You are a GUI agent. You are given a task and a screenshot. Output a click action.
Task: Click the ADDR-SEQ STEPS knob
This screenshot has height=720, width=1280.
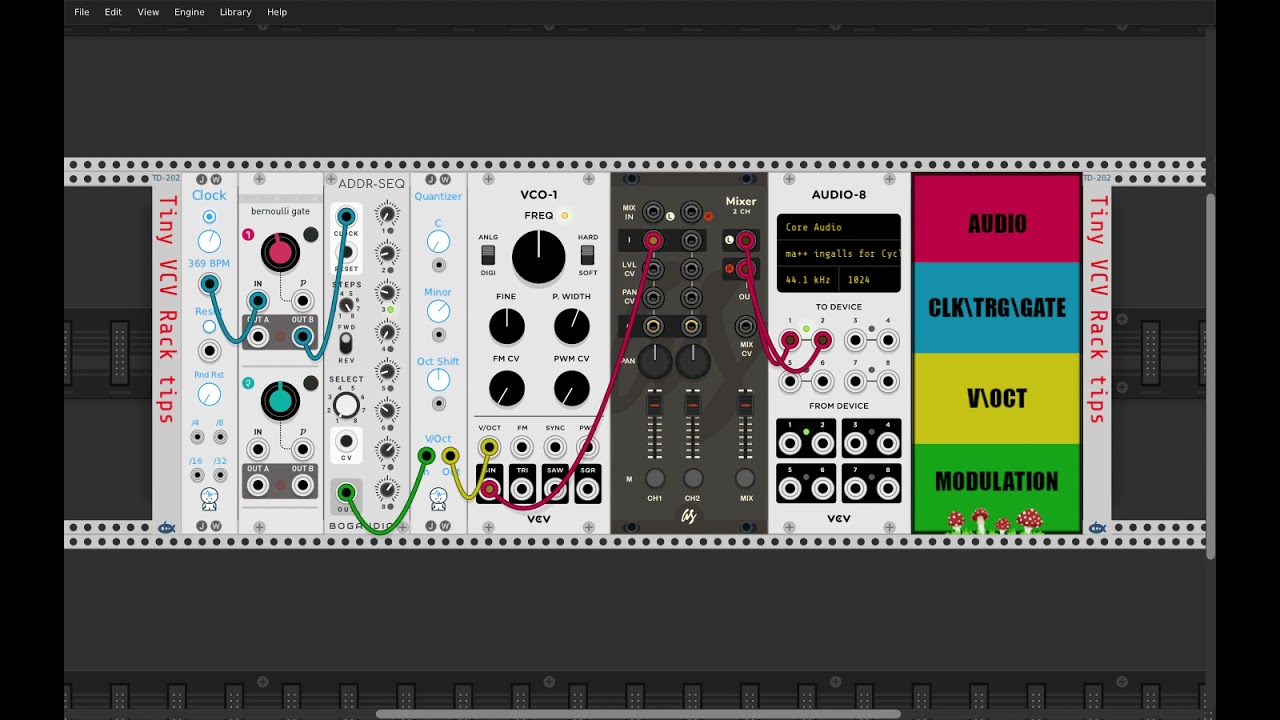tap(346, 306)
